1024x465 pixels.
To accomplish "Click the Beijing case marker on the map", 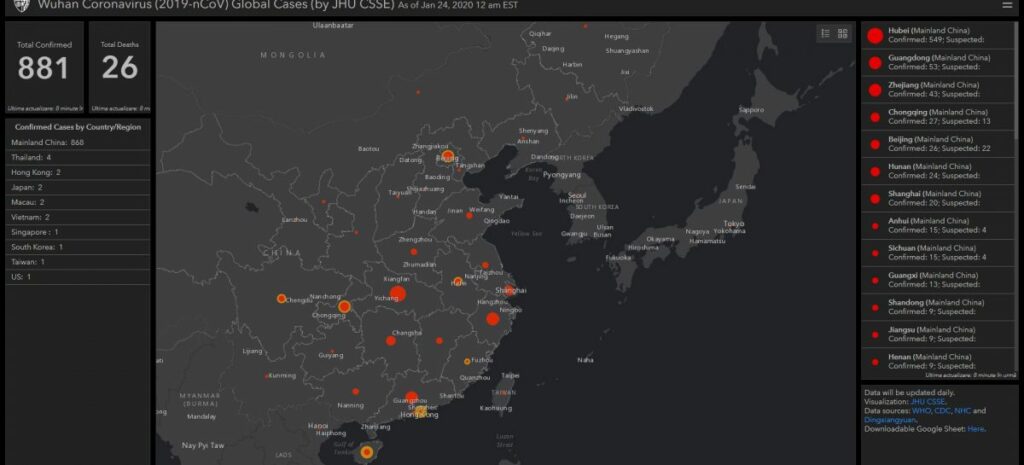I will pos(448,156).
